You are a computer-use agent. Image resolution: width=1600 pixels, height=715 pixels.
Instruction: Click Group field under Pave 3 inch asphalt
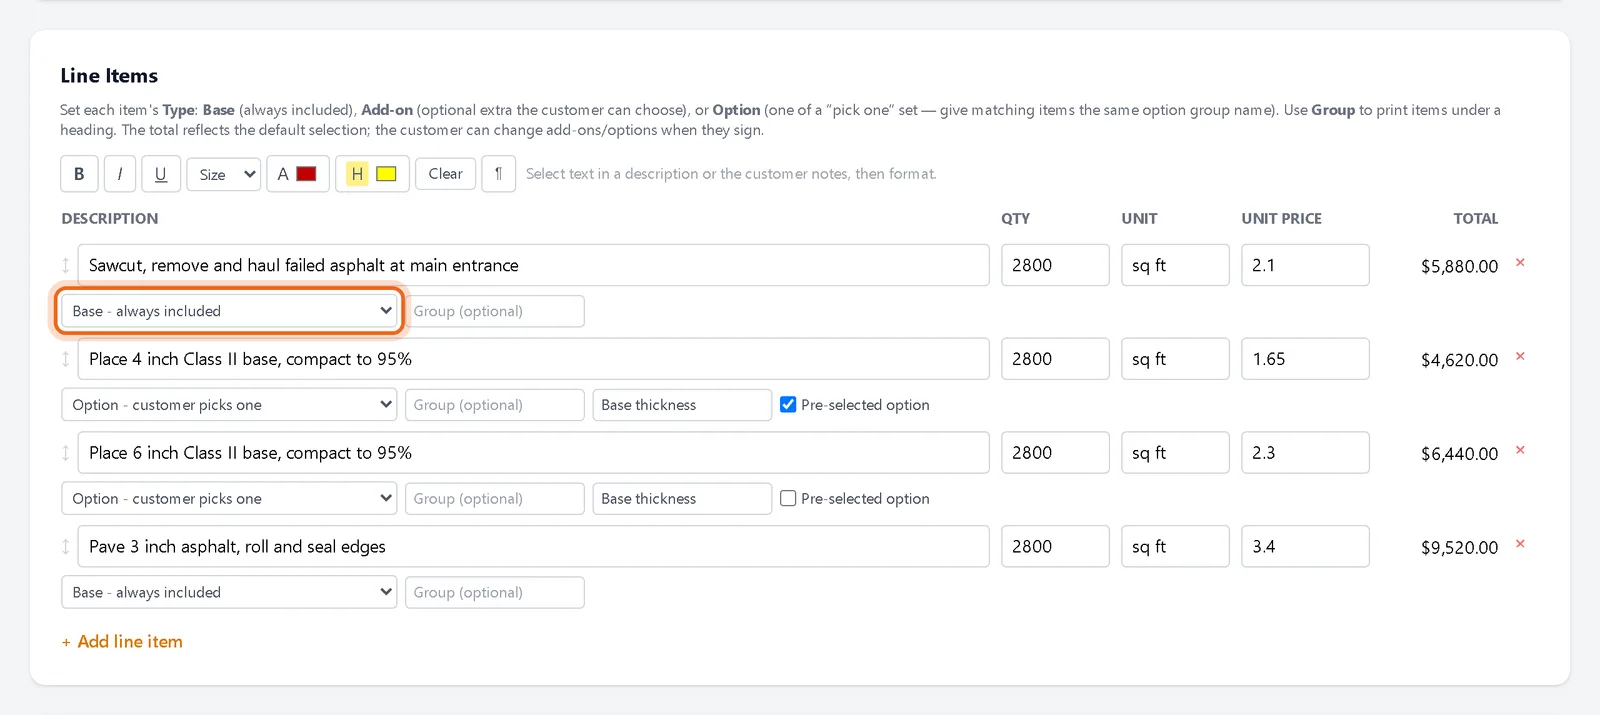[495, 593]
